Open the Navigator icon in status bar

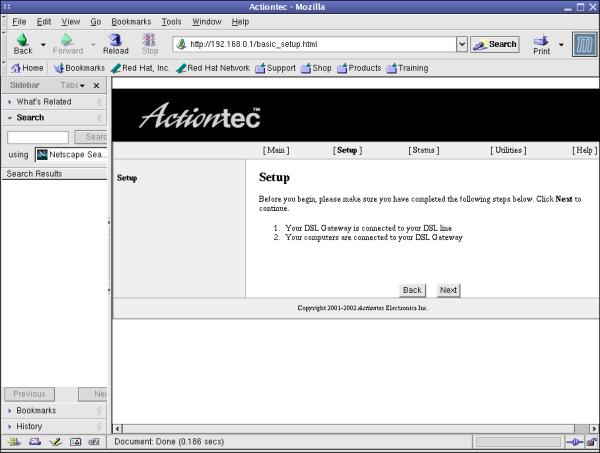pyautogui.click(x=14, y=442)
